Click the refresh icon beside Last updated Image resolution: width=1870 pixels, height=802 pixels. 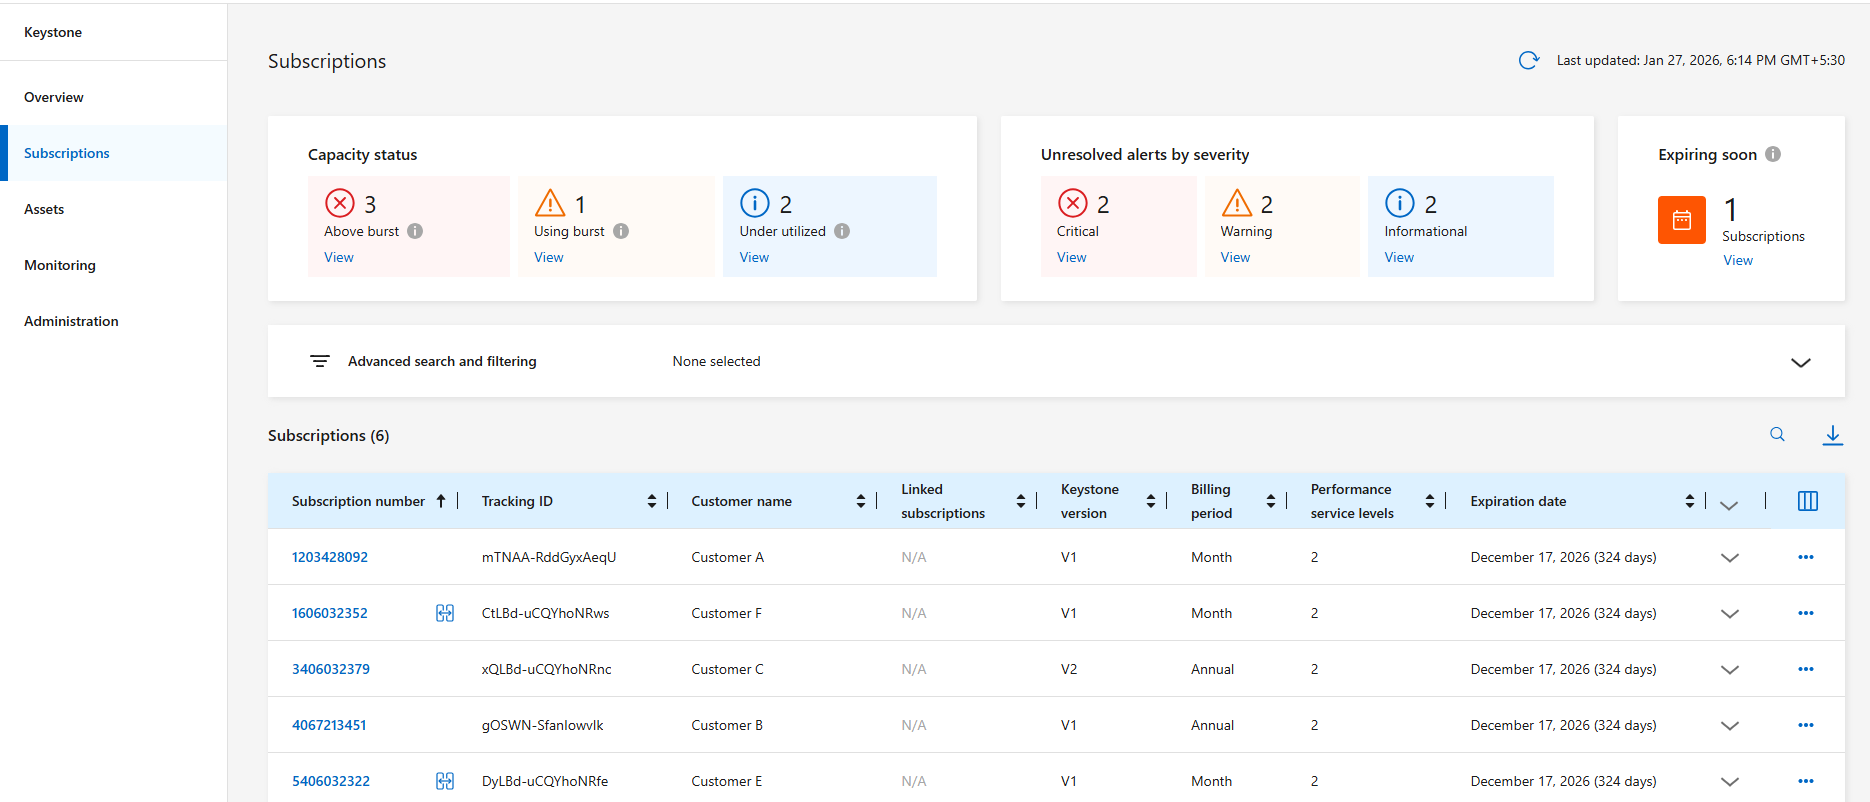1528,60
